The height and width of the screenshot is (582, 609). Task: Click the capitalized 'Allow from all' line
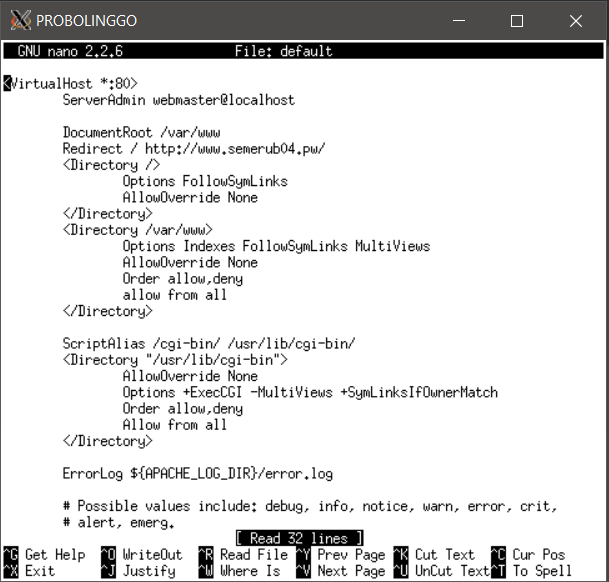pos(175,425)
